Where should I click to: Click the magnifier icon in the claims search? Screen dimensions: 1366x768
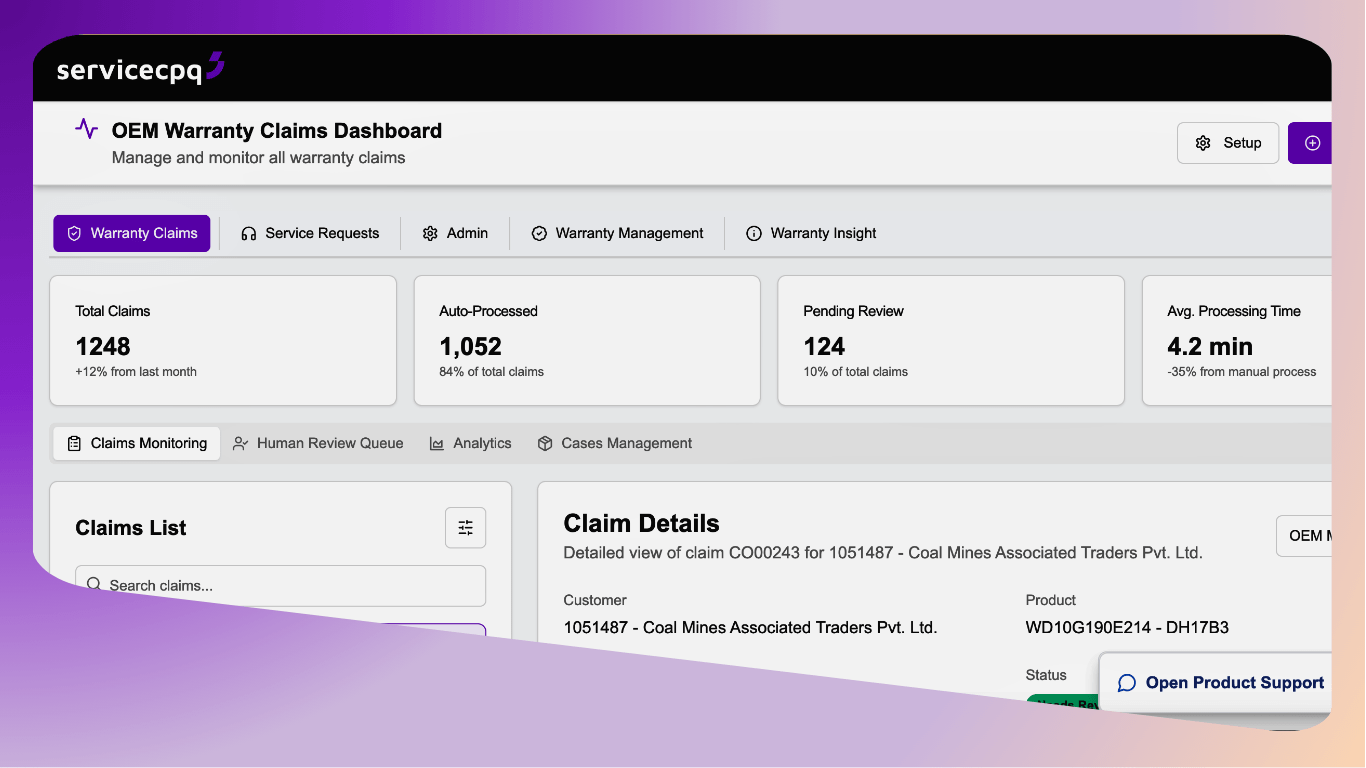(x=94, y=585)
